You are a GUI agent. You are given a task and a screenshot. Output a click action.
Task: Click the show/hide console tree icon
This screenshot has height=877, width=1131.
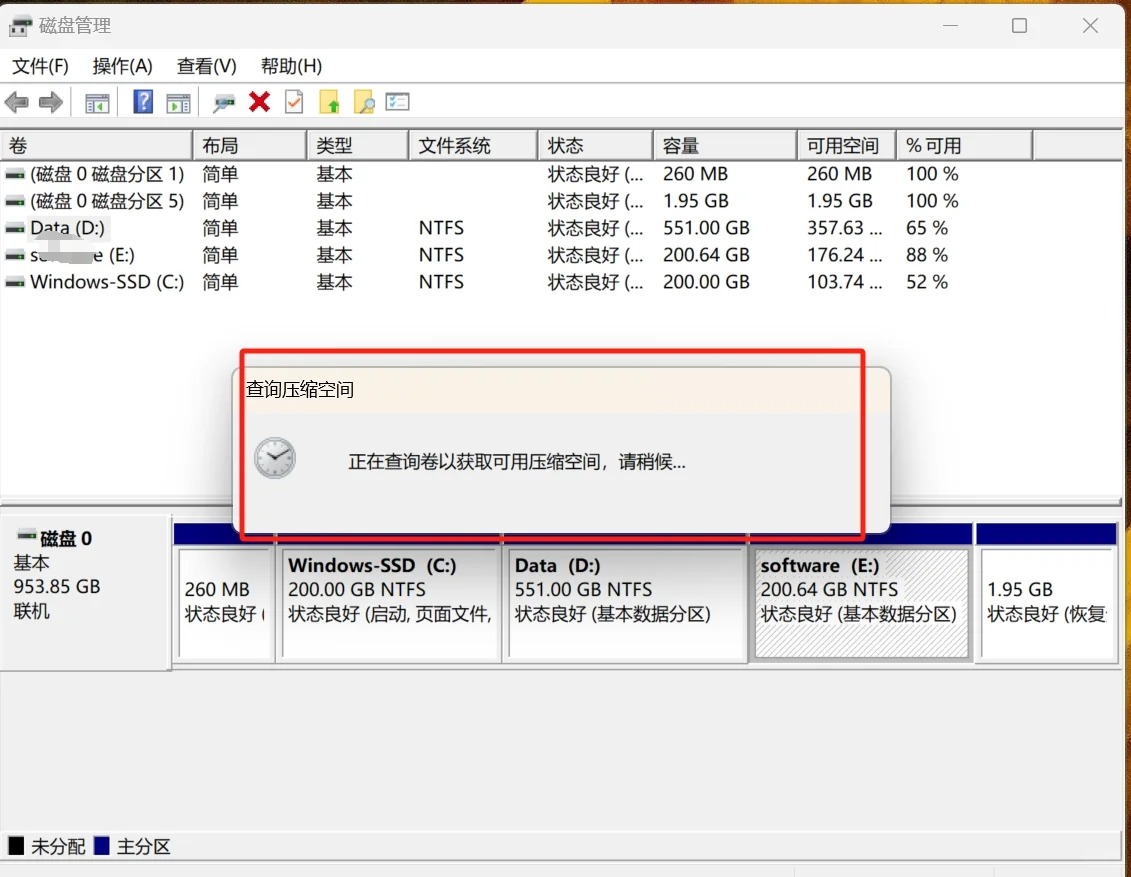[x=97, y=102]
